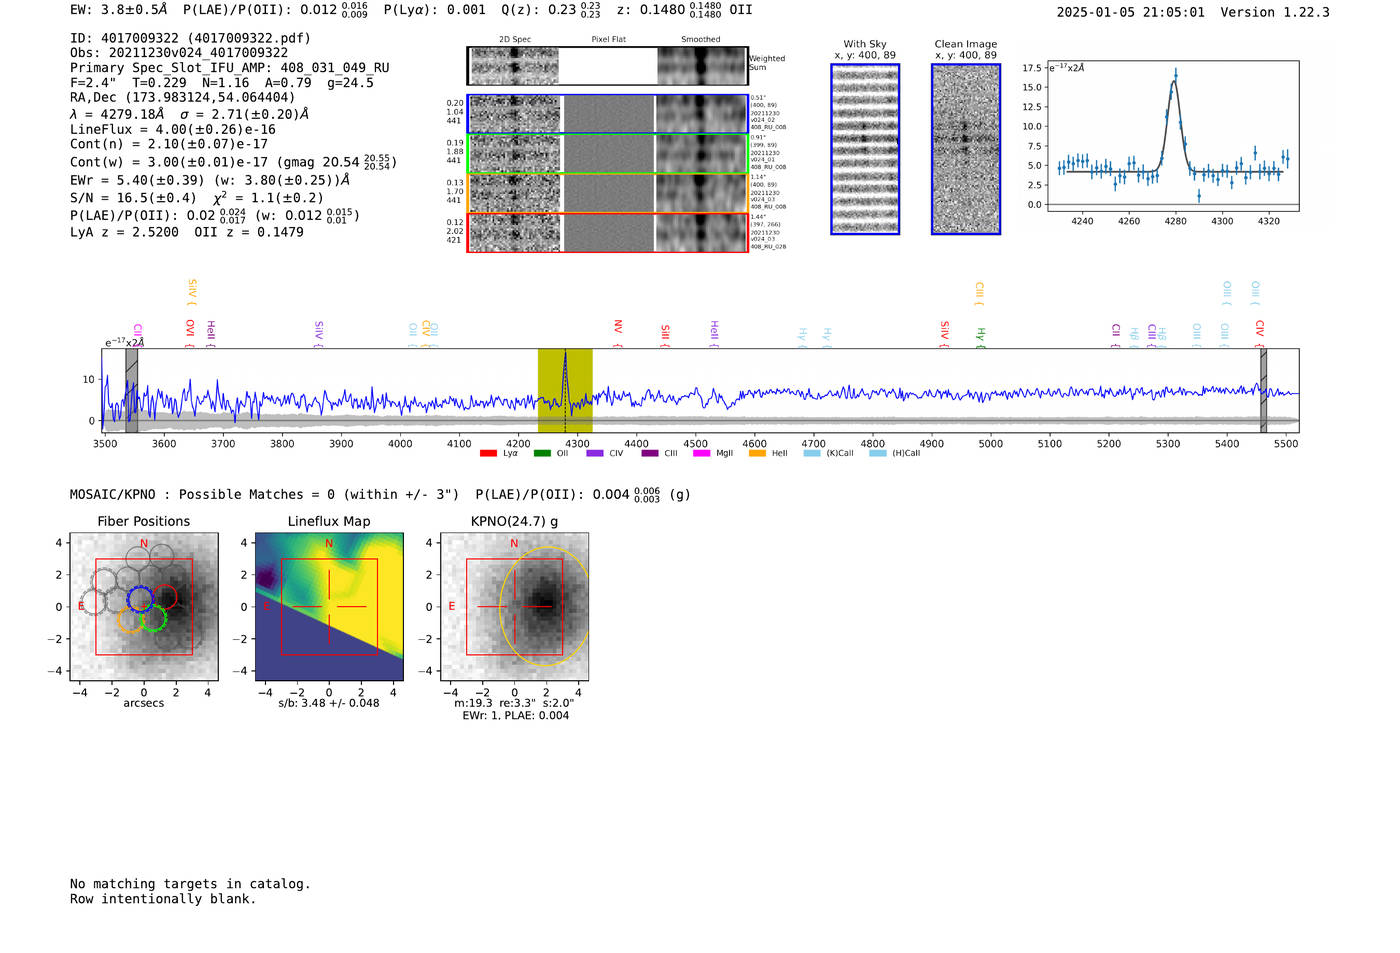This screenshot has height=953, width=1400.
Task: Click the red Lyα legend swatch
Action: (x=488, y=454)
